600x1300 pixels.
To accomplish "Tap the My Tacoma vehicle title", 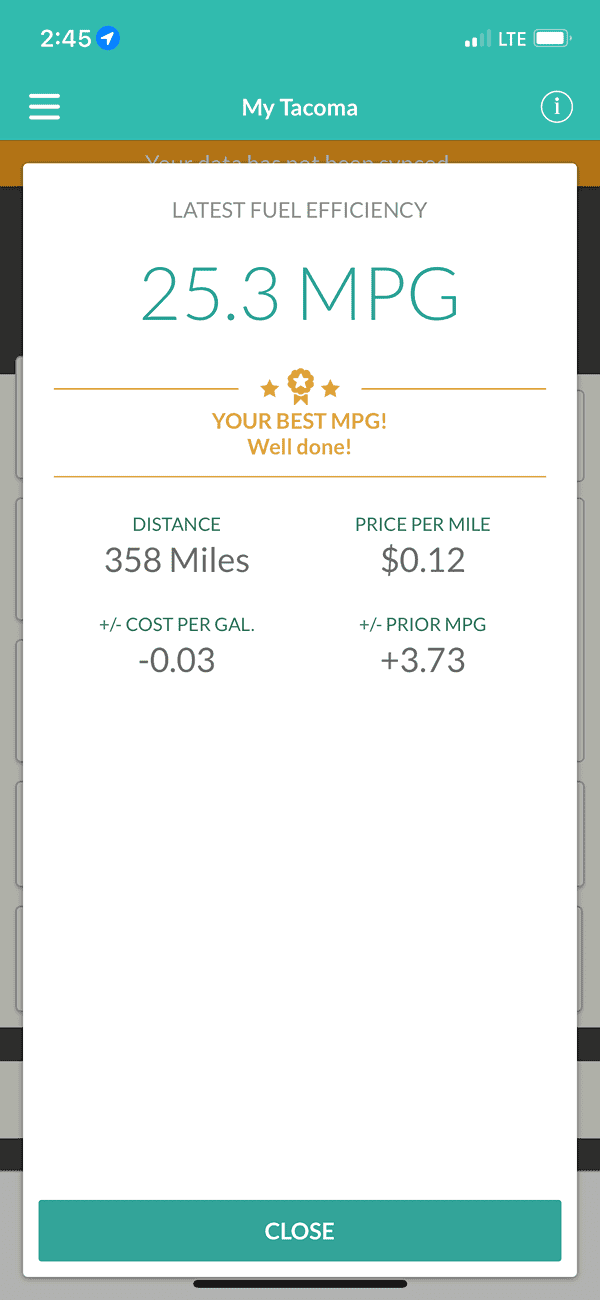I will [x=300, y=107].
